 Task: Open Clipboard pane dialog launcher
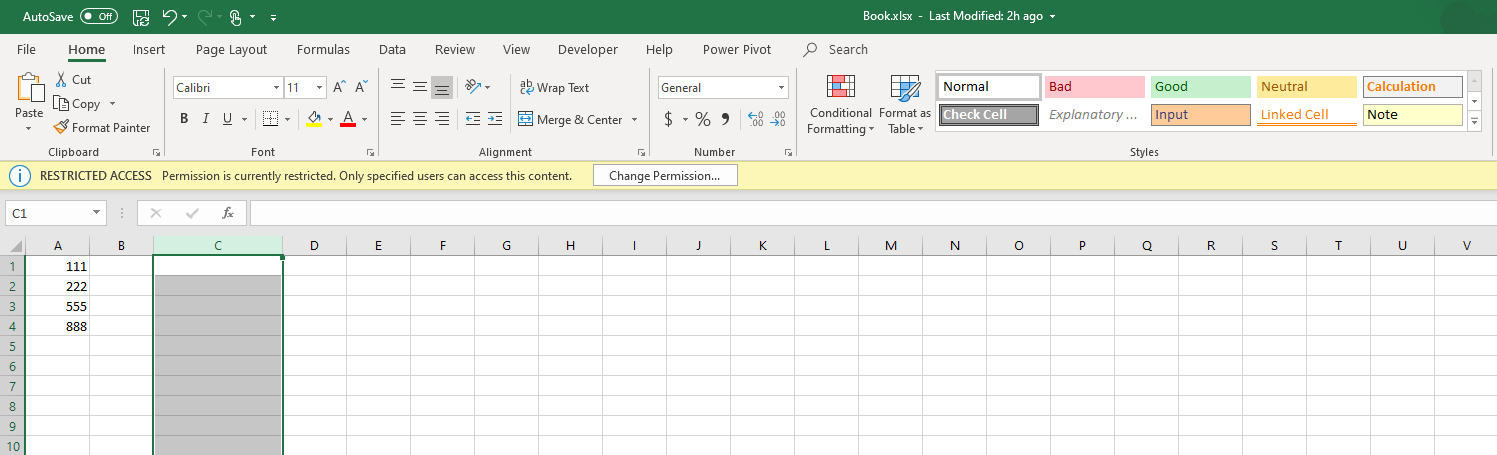click(156, 152)
